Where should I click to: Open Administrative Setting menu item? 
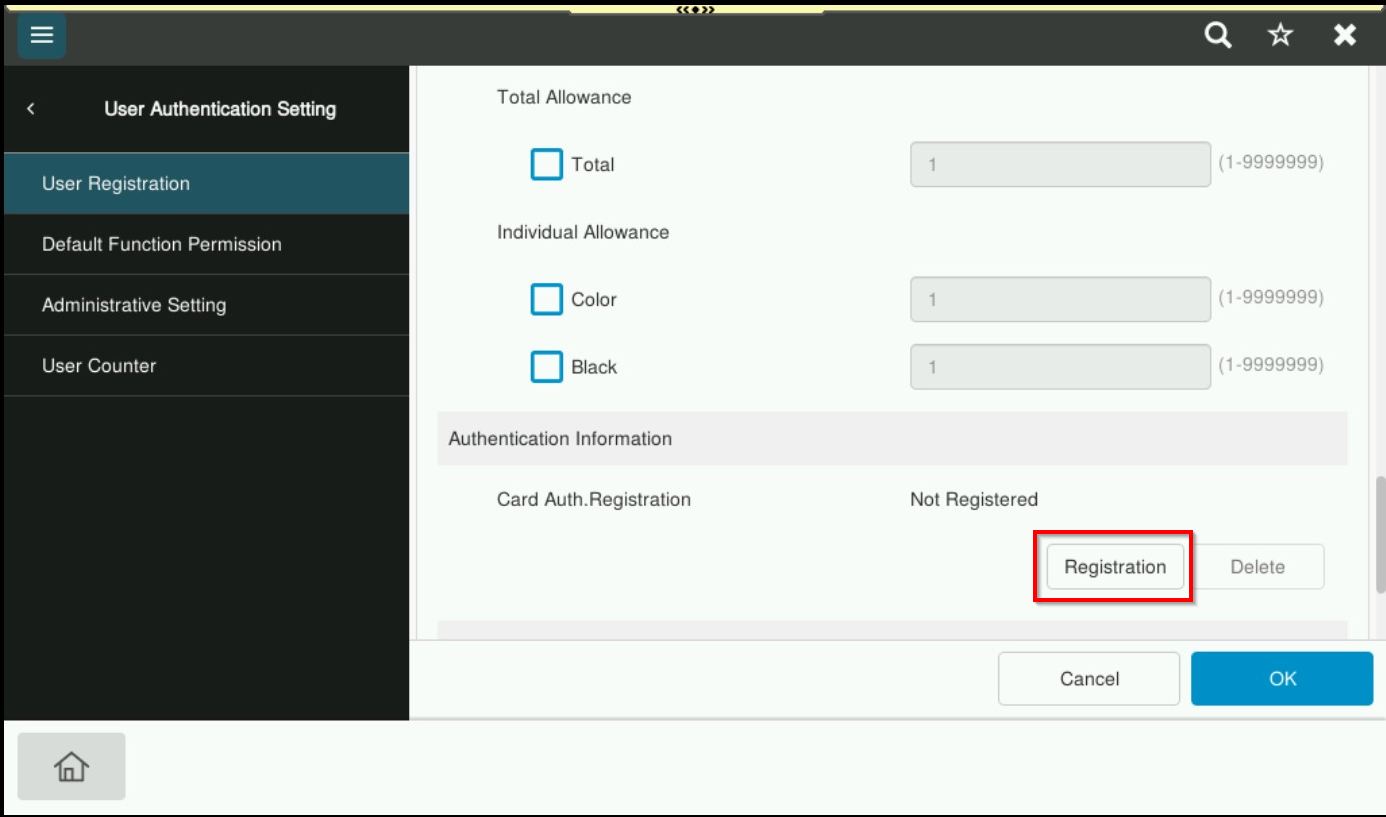[x=206, y=305]
